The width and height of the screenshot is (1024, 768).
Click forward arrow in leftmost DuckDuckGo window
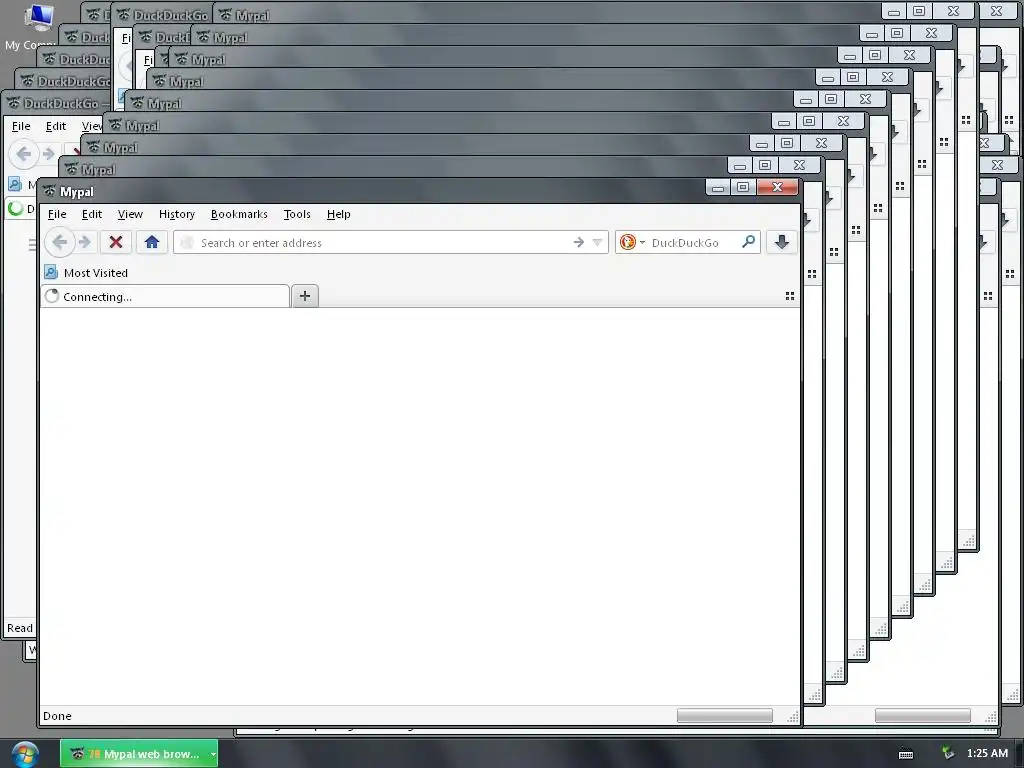click(x=48, y=154)
